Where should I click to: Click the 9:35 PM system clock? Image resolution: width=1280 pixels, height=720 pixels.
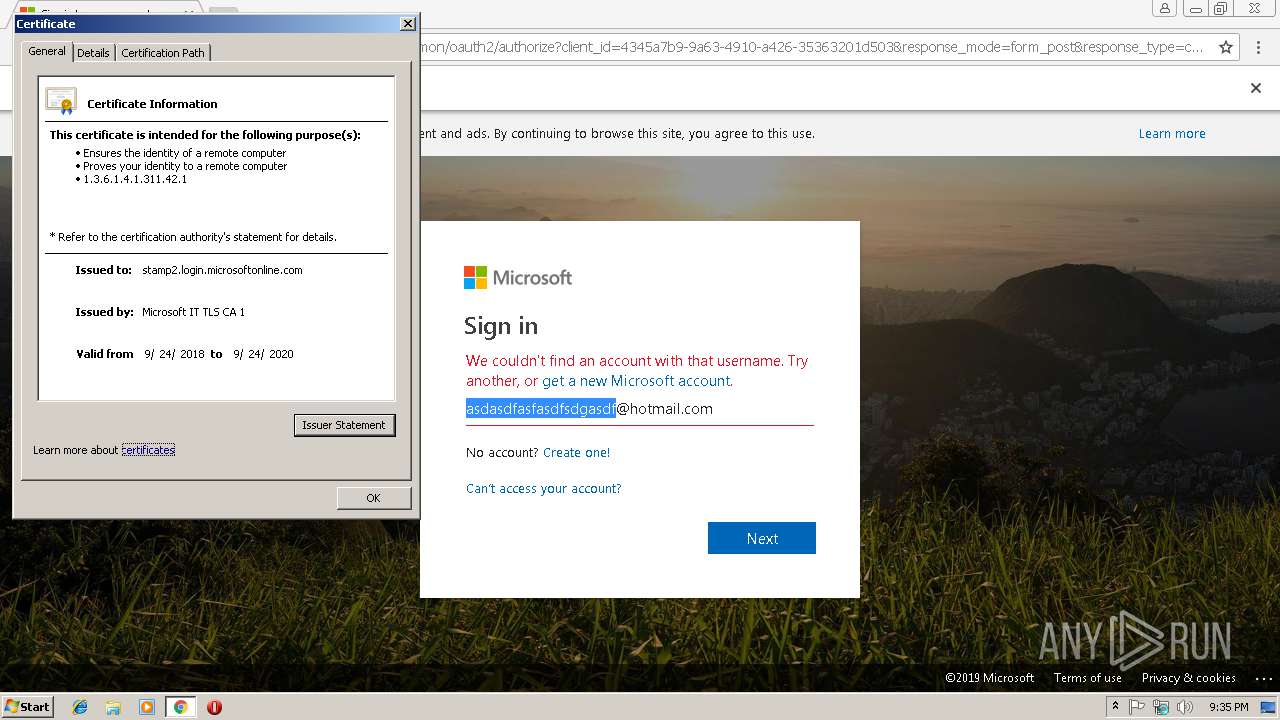point(1229,707)
